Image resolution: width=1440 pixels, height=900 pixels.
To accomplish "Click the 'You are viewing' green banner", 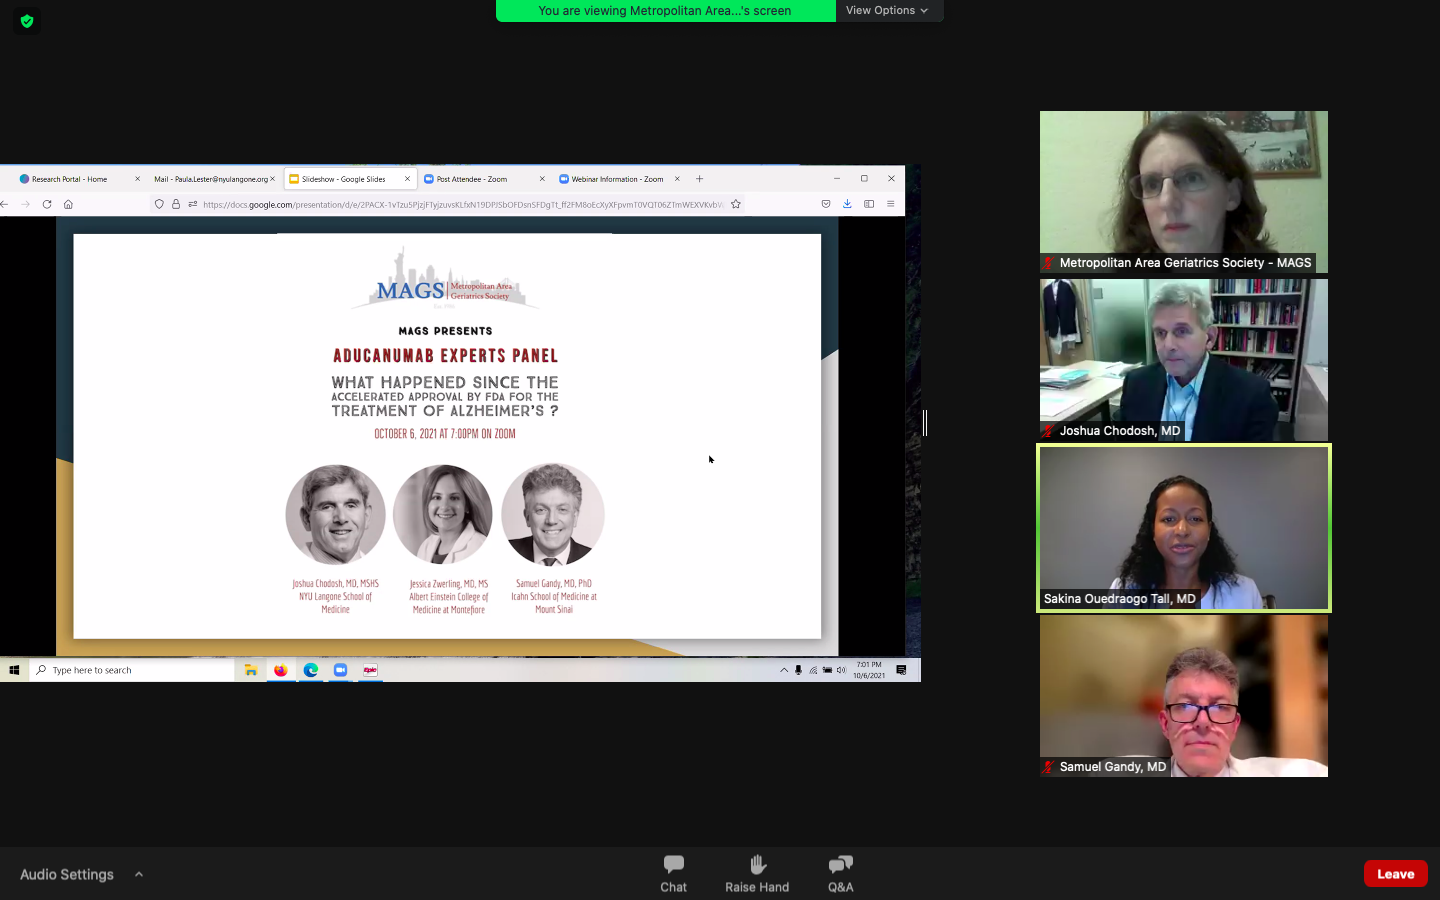I will [665, 10].
